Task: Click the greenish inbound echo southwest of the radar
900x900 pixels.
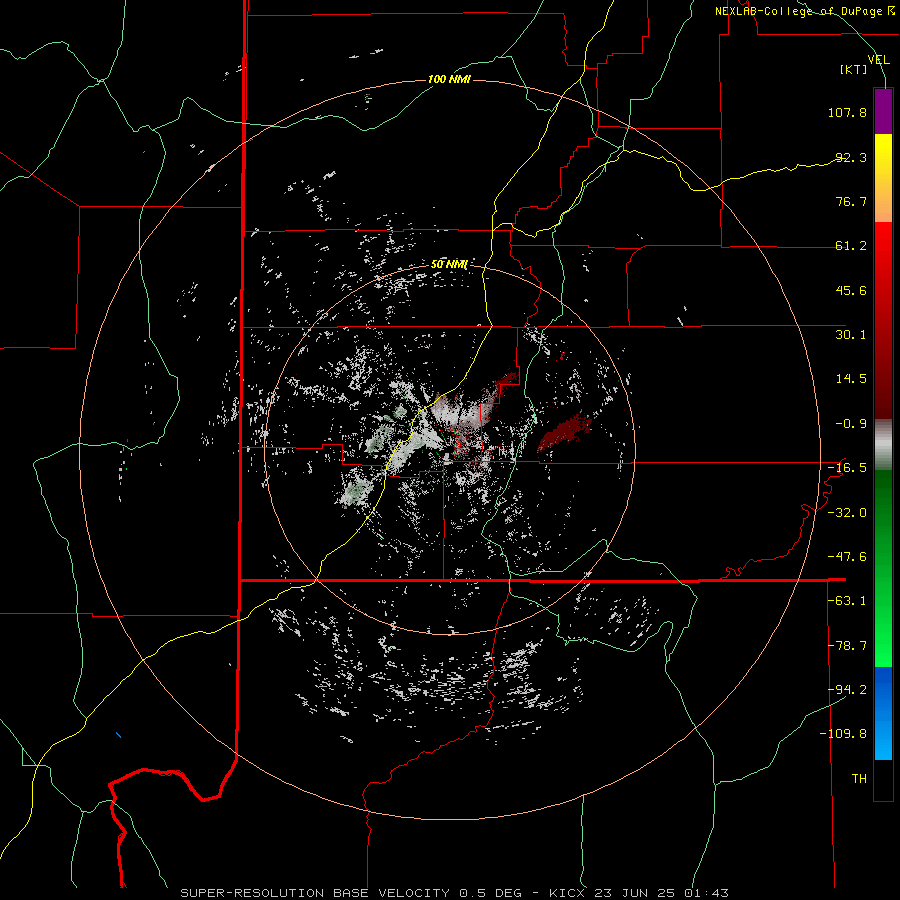Action: pos(358,492)
